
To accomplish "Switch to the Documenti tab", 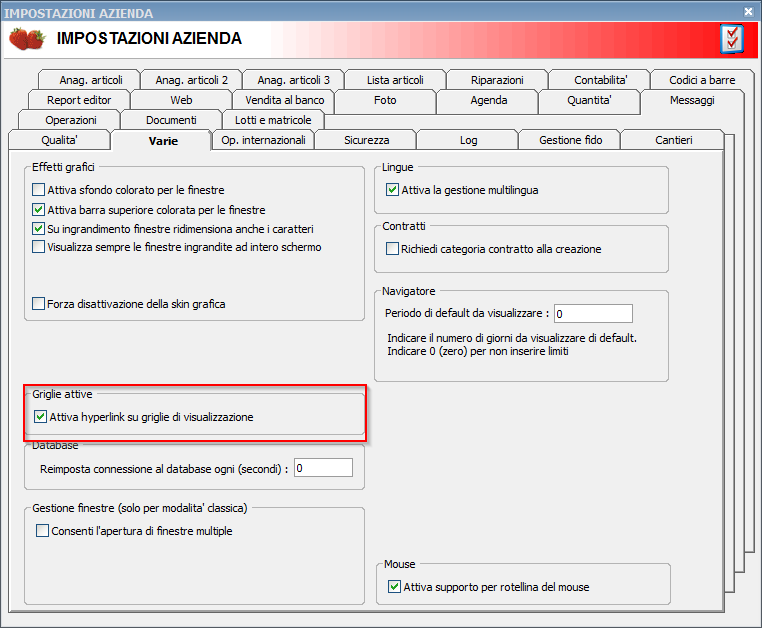I will point(171,120).
